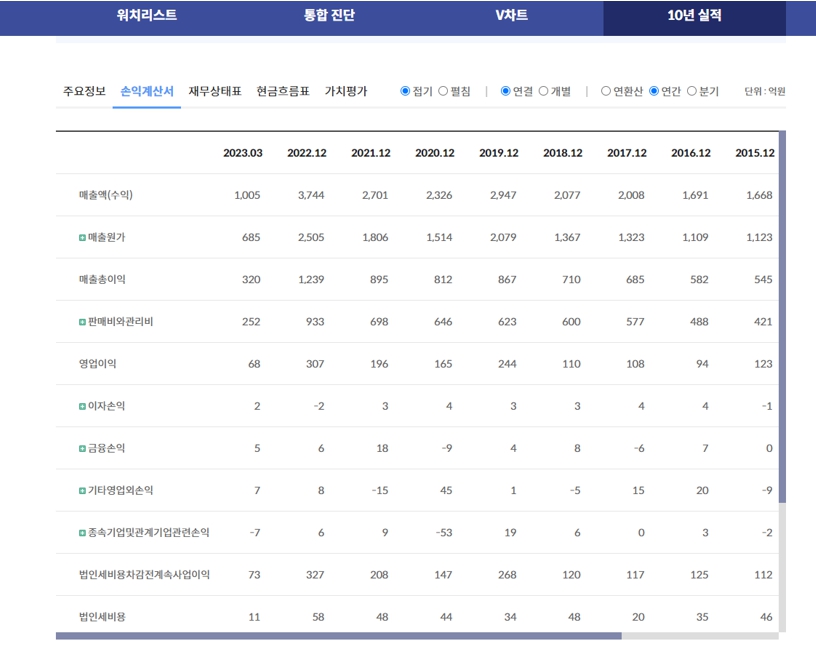Click the 2022.12 column header
This screenshot has height=647, width=816.
pos(307,153)
